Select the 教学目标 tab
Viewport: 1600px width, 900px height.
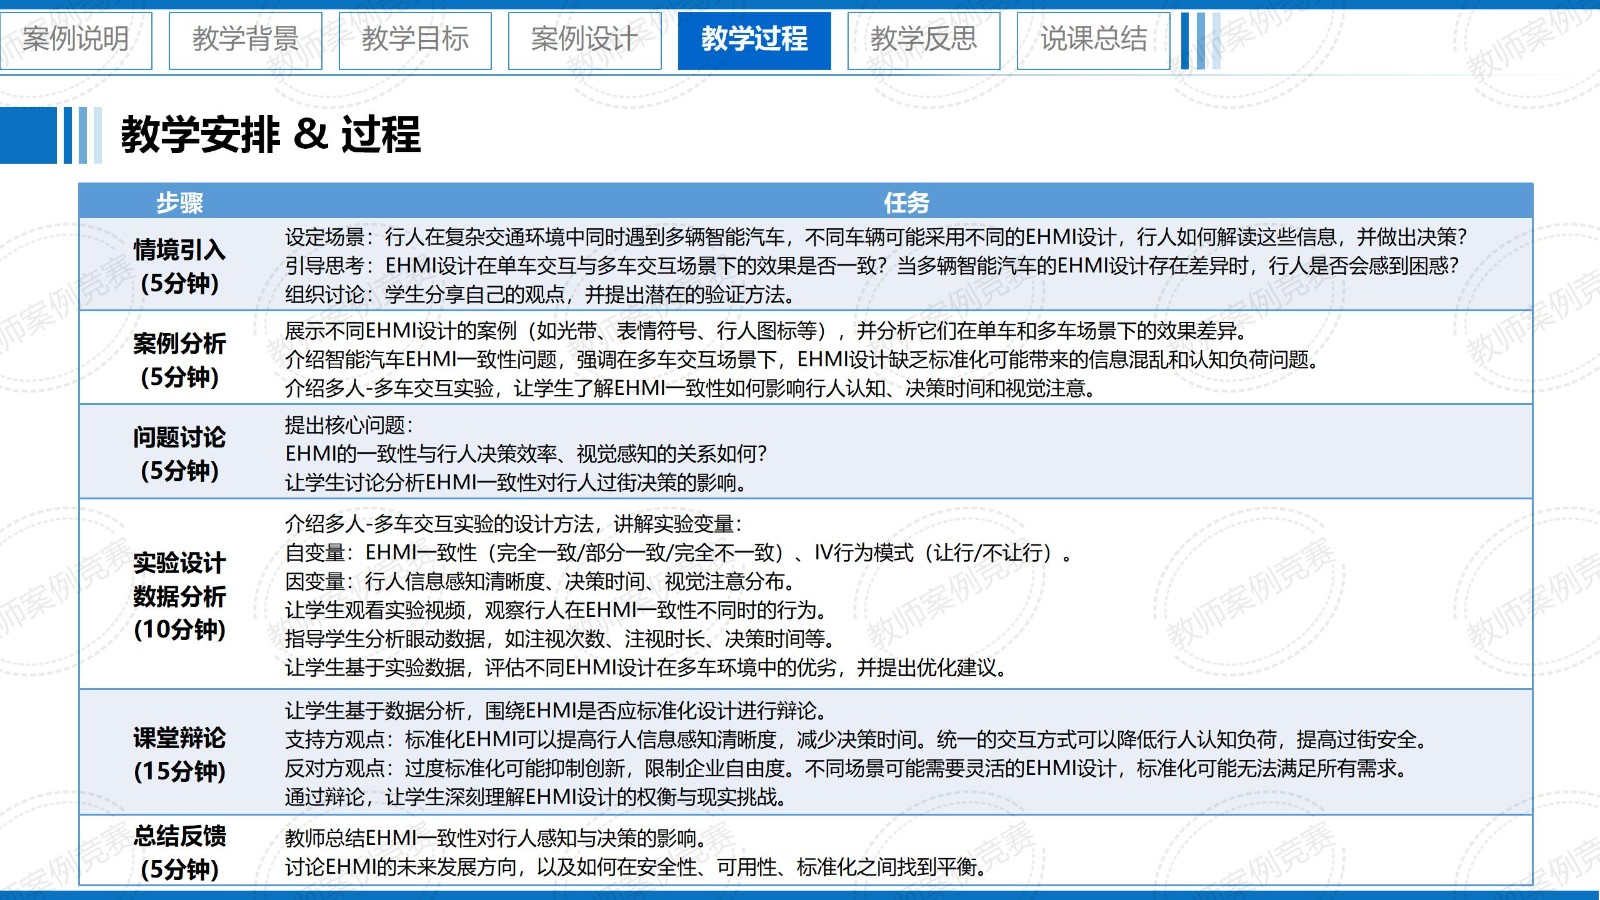pos(415,40)
